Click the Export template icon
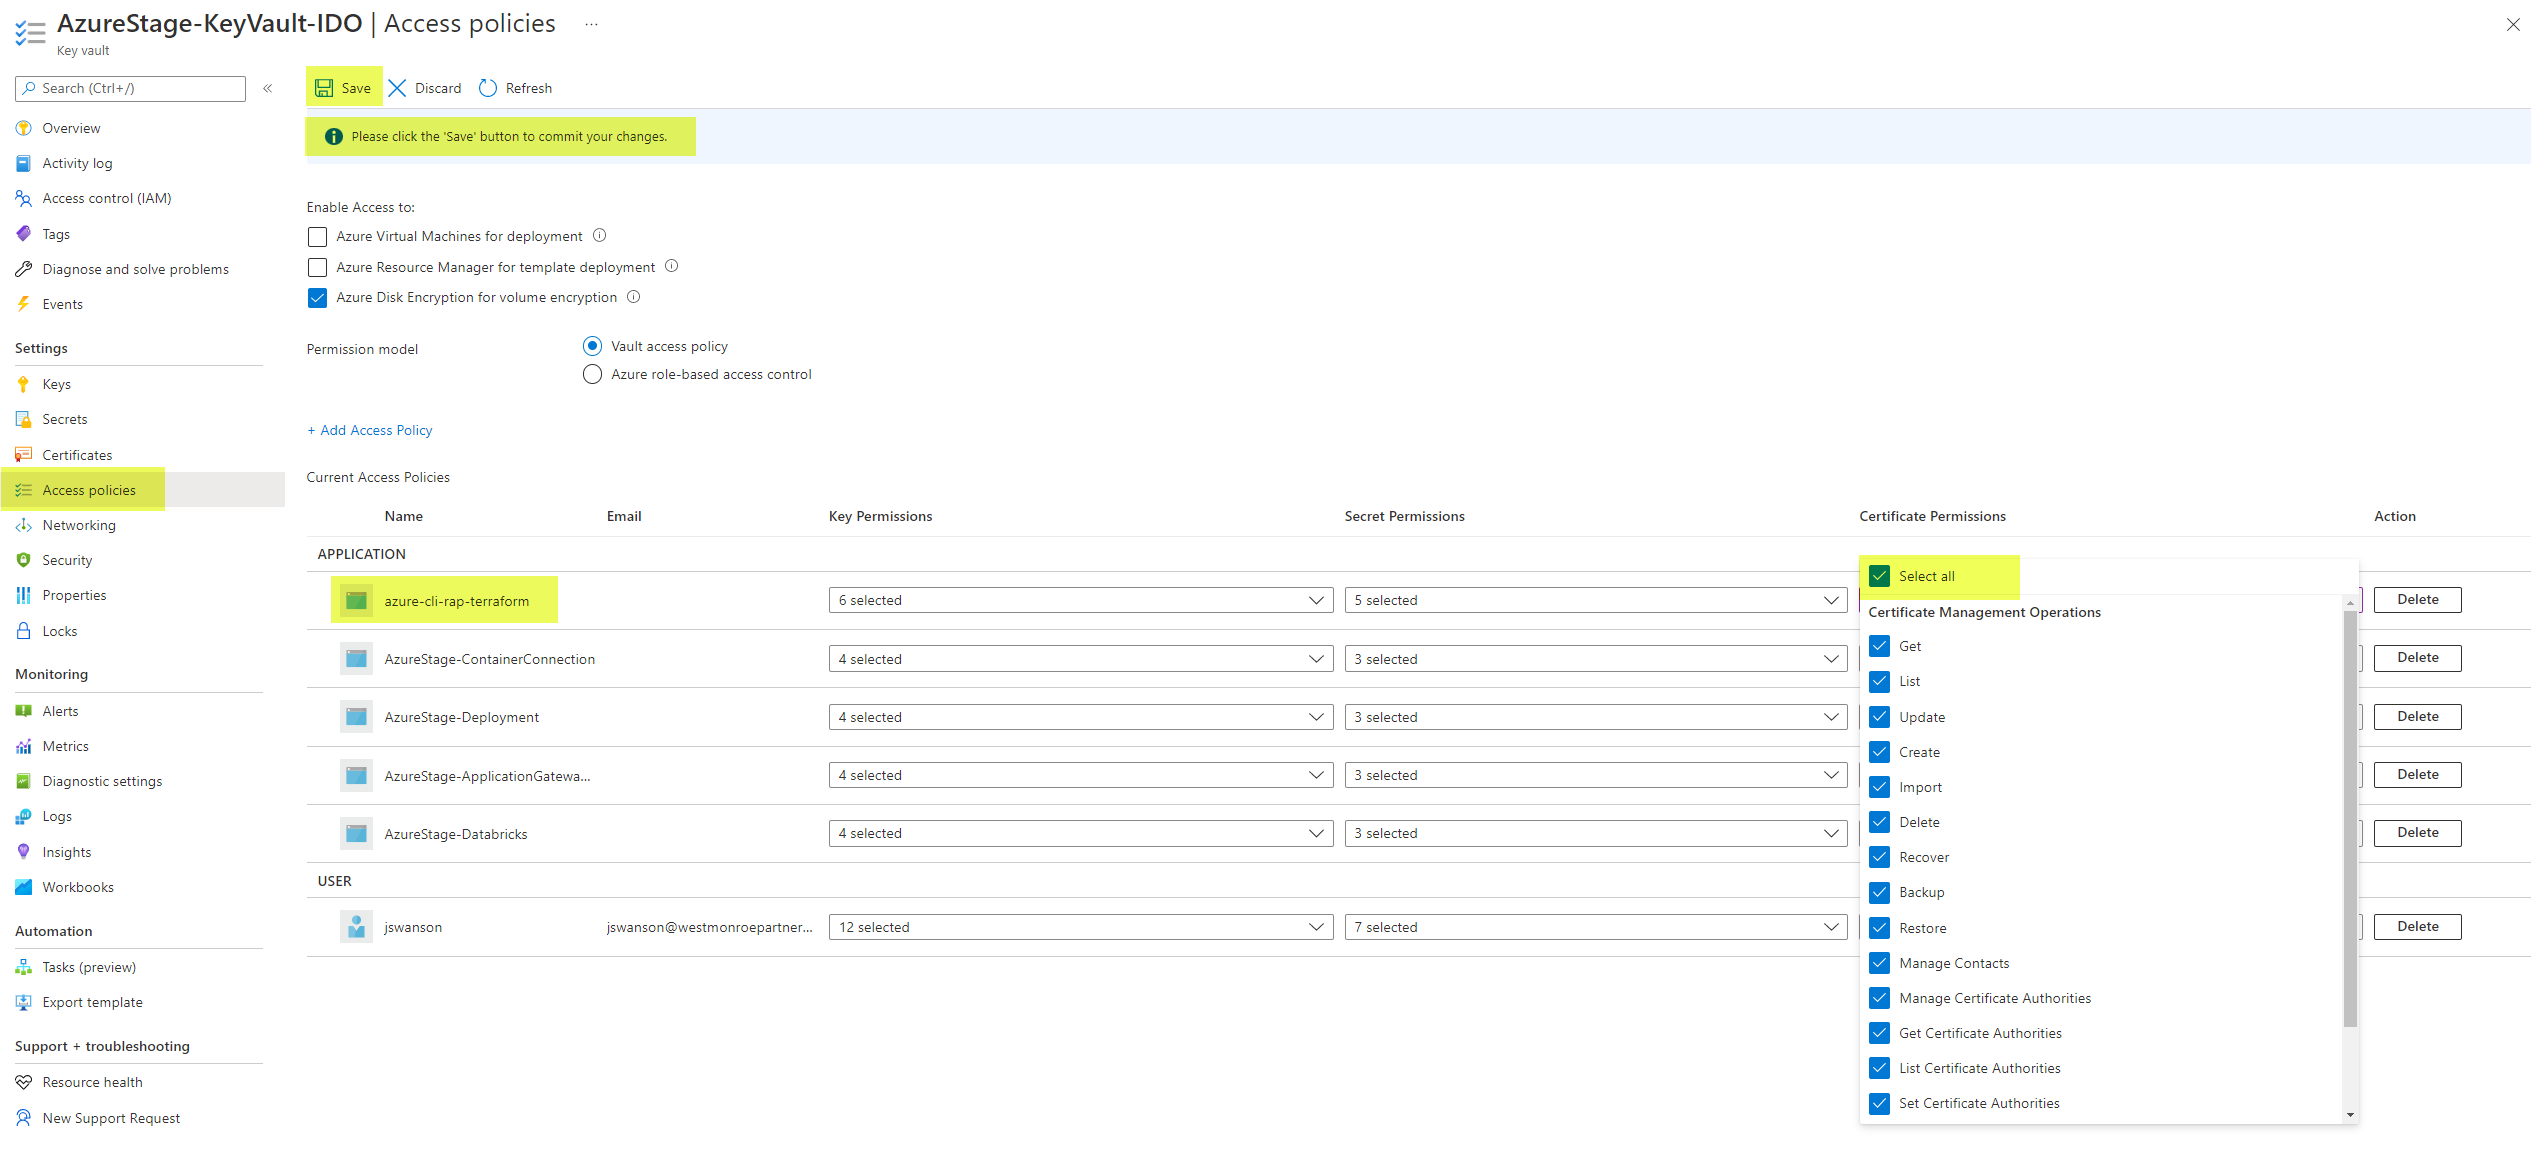2547x1153 pixels. click(x=24, y=1002)
